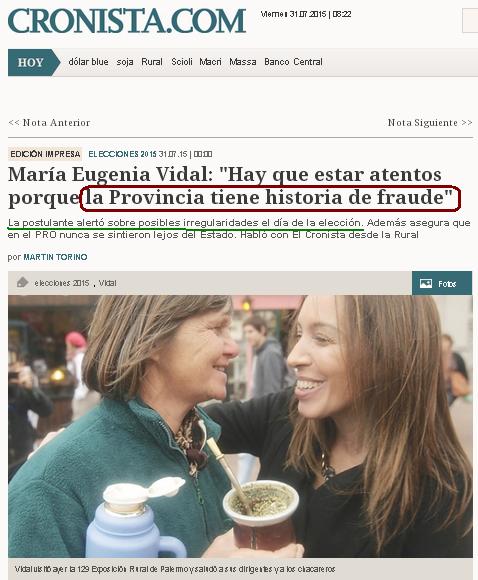
Task: Click the Vidal tag
Action: 107,283
